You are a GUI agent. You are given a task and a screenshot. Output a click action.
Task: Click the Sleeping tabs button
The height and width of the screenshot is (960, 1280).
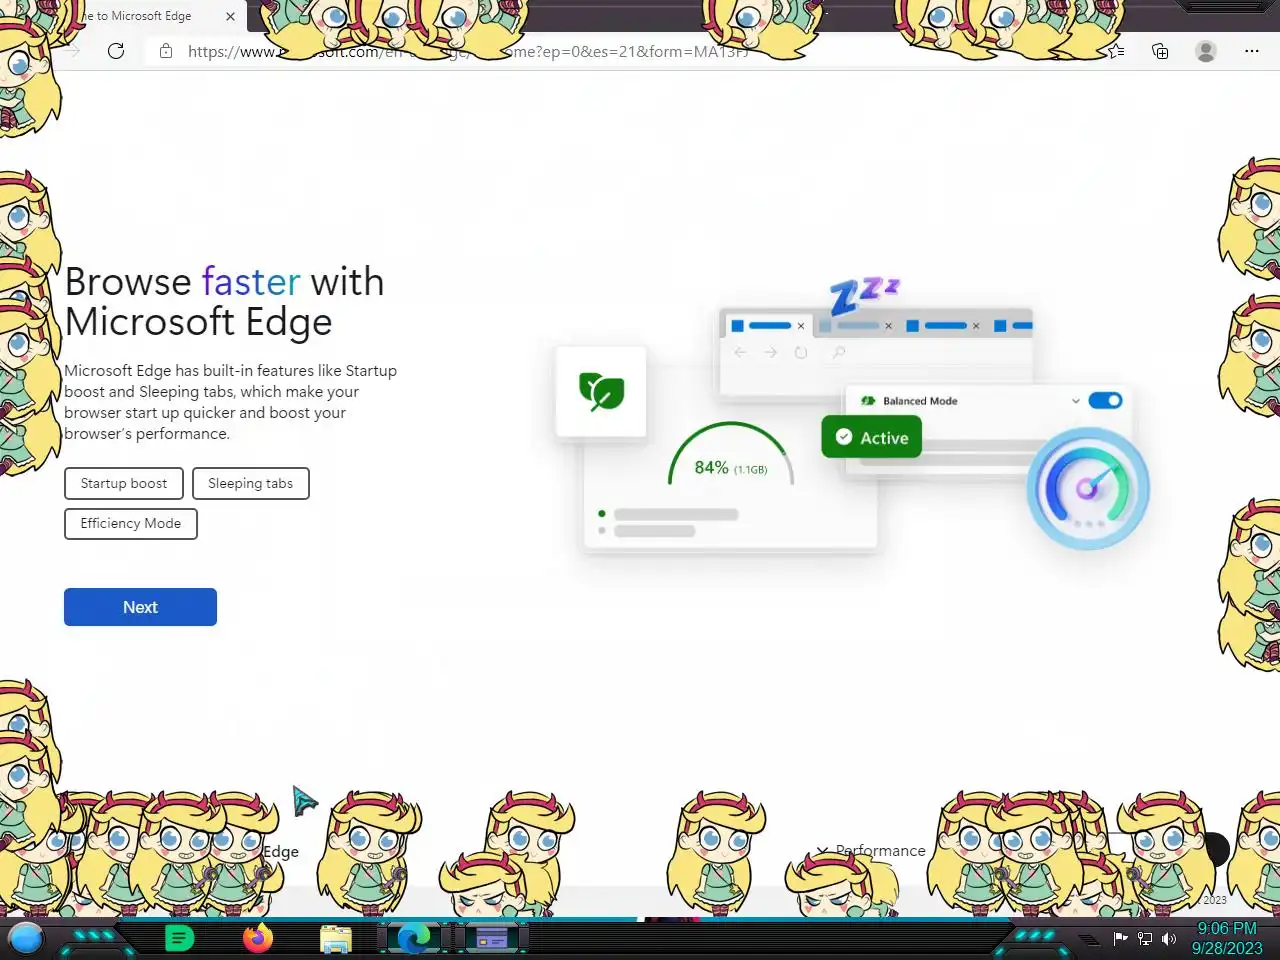251,483
